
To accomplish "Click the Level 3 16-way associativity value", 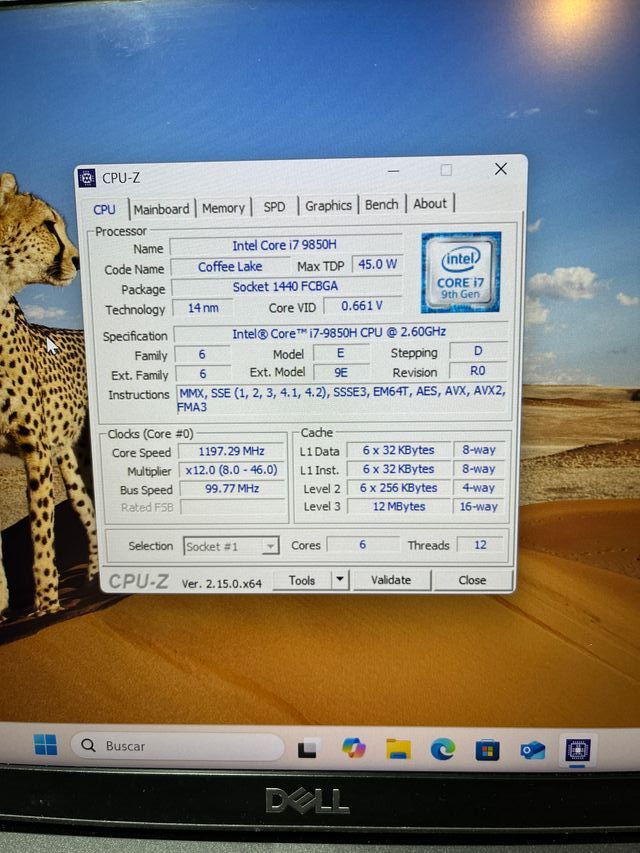I will pos(479,506).
